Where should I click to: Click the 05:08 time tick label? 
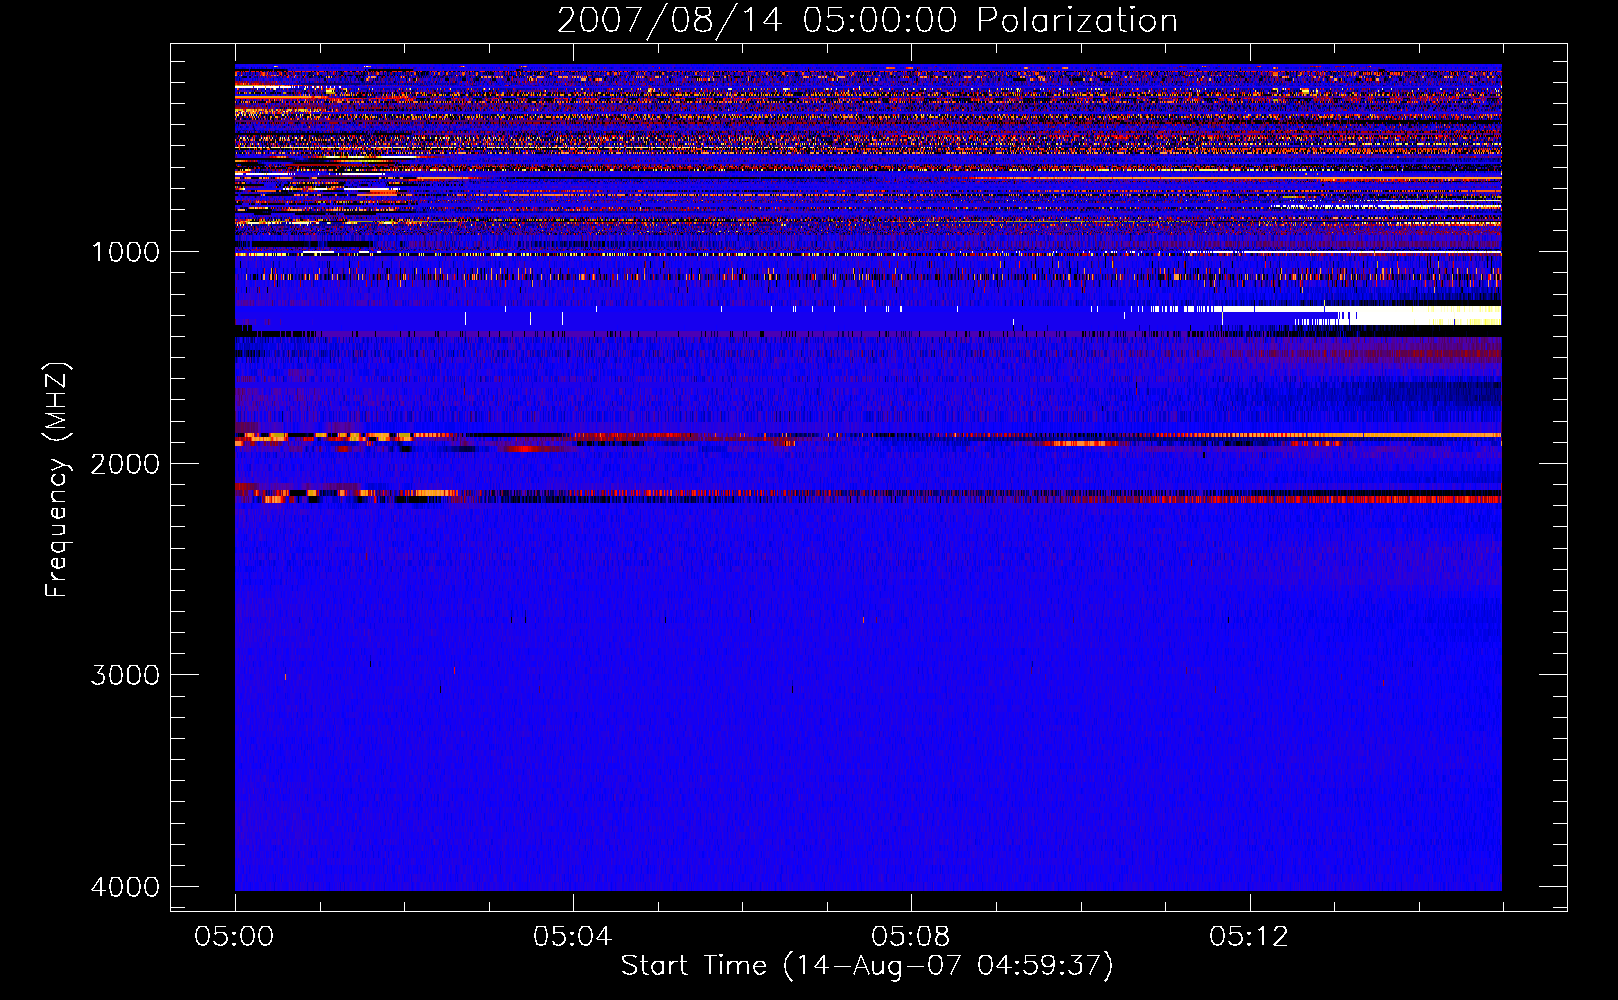tap(910, 937)
